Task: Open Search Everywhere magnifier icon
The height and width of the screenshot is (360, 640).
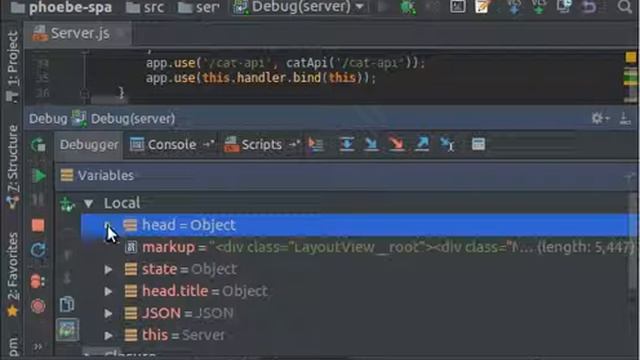Action: [x=624, y=7]
